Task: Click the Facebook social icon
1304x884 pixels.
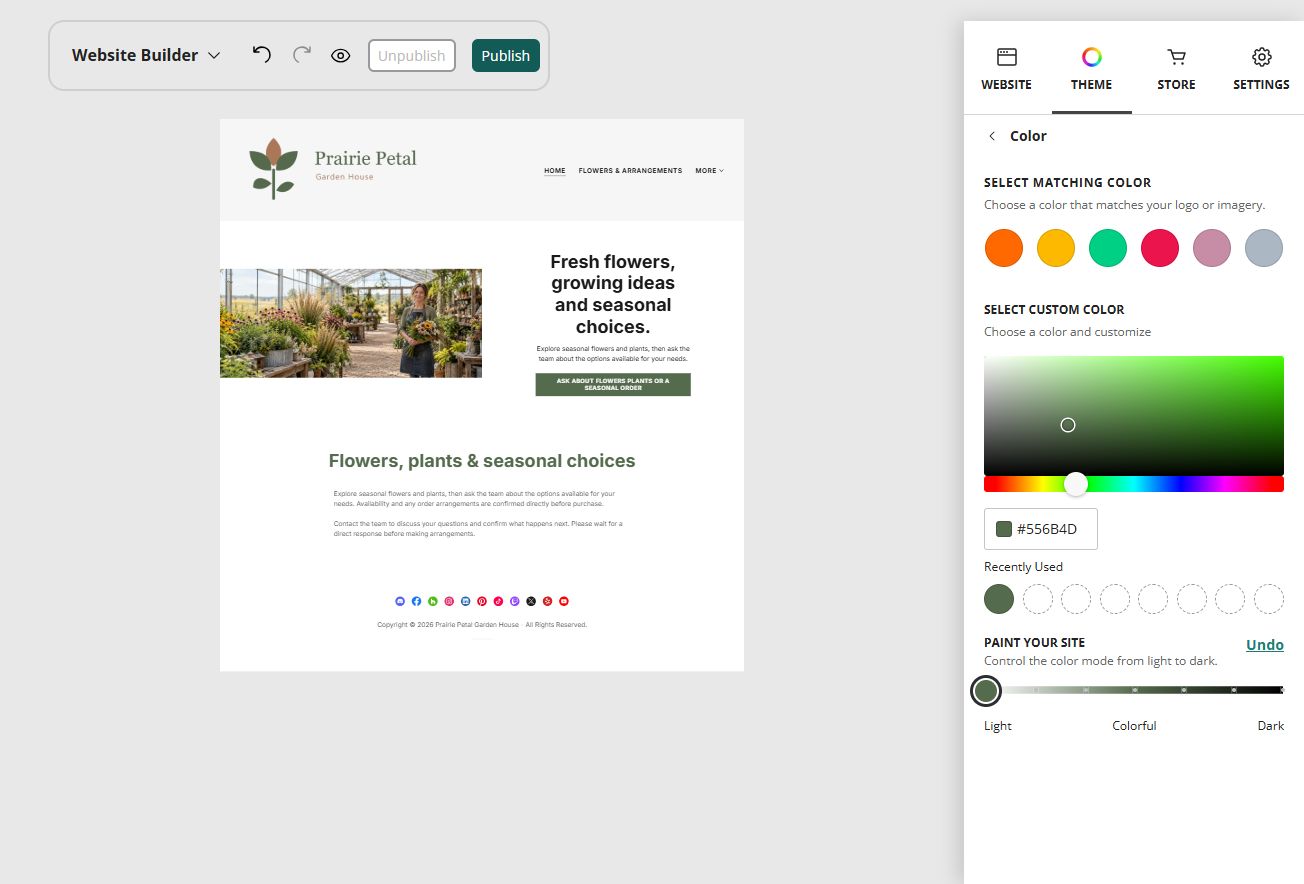Action: (416, 601)
